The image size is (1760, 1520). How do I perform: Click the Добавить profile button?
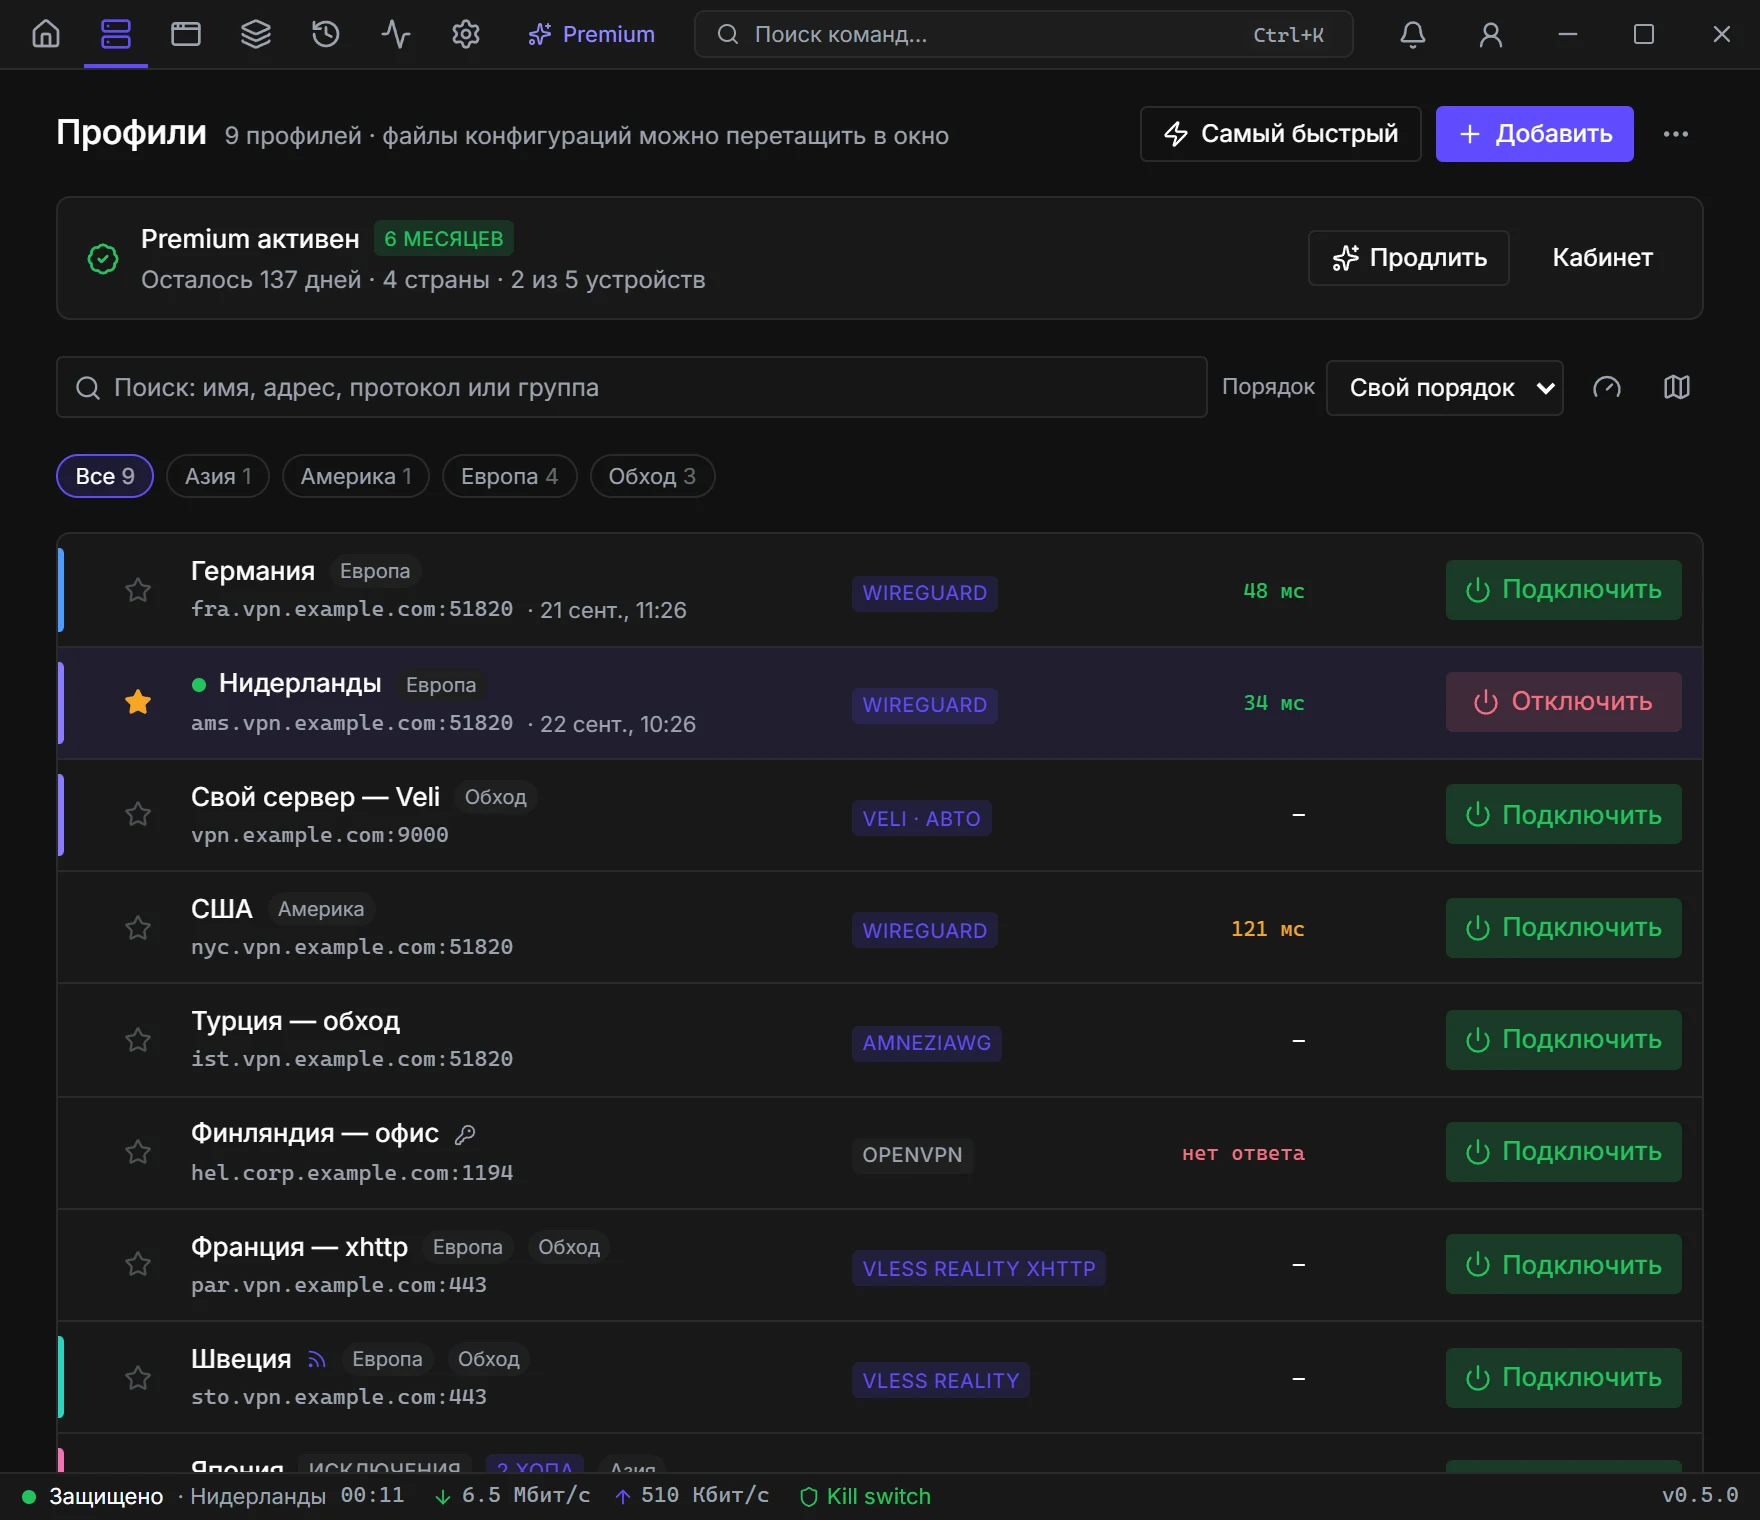tap(1535, 134)
